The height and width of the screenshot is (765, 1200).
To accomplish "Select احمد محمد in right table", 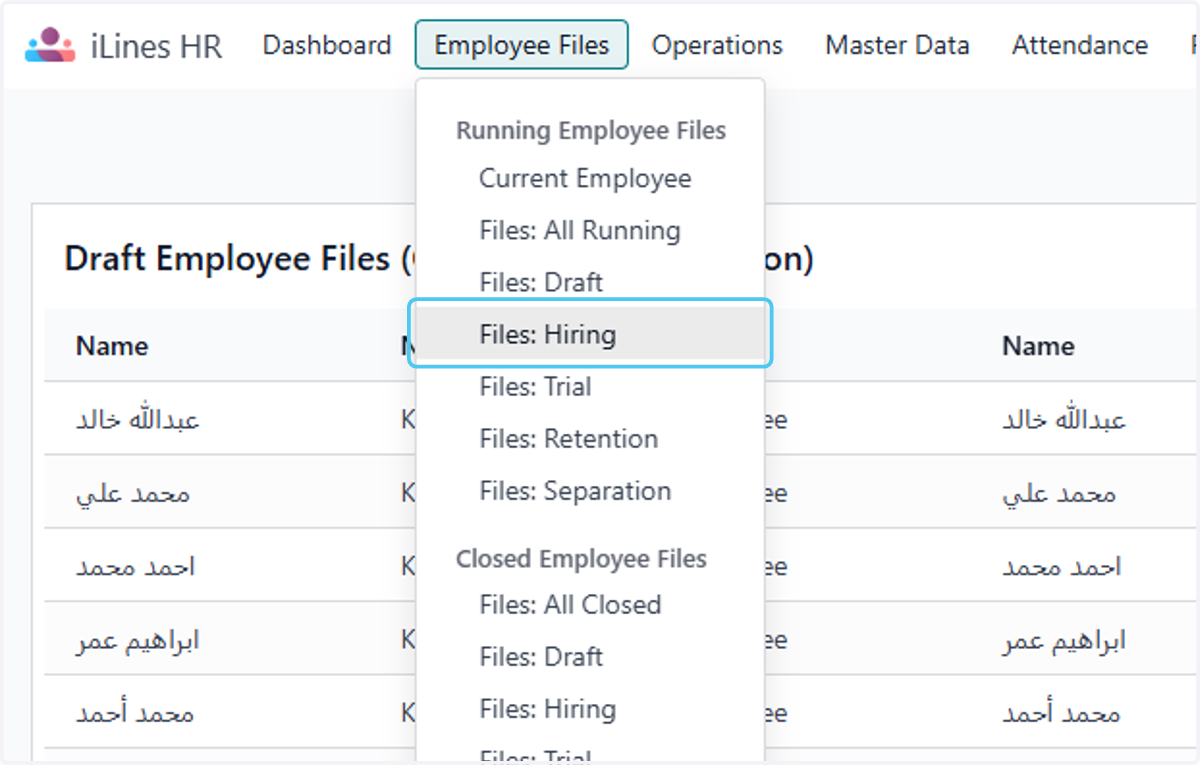I will coord(1062,566).
